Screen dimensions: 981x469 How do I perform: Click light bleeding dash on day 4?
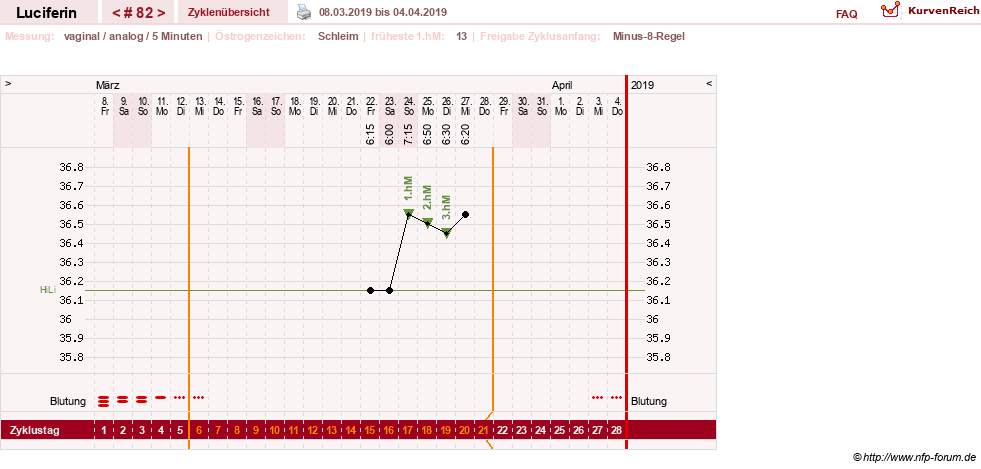[161, 397]
